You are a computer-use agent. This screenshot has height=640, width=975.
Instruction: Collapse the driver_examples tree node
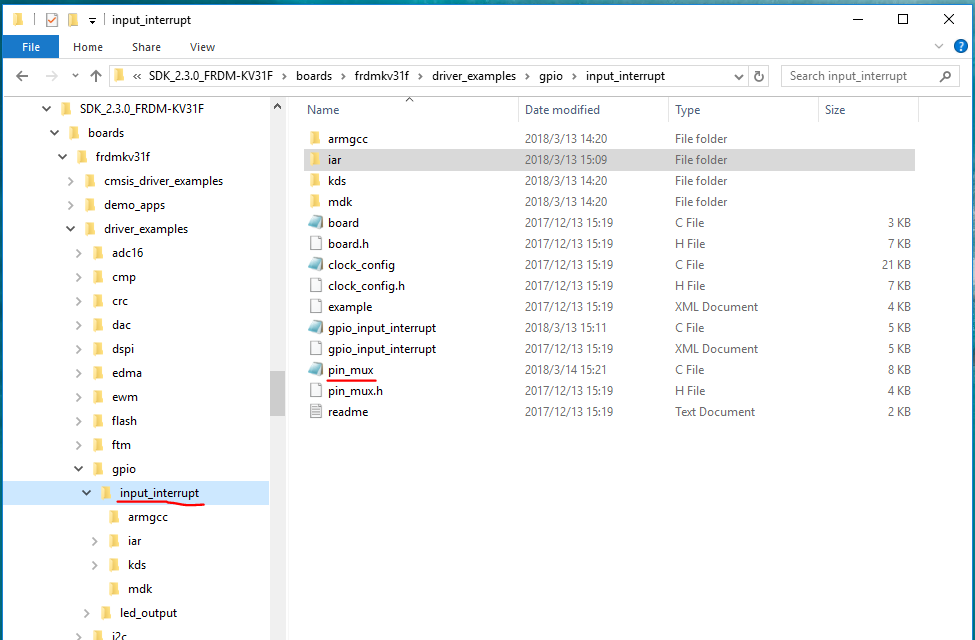[x=71, y=229]
